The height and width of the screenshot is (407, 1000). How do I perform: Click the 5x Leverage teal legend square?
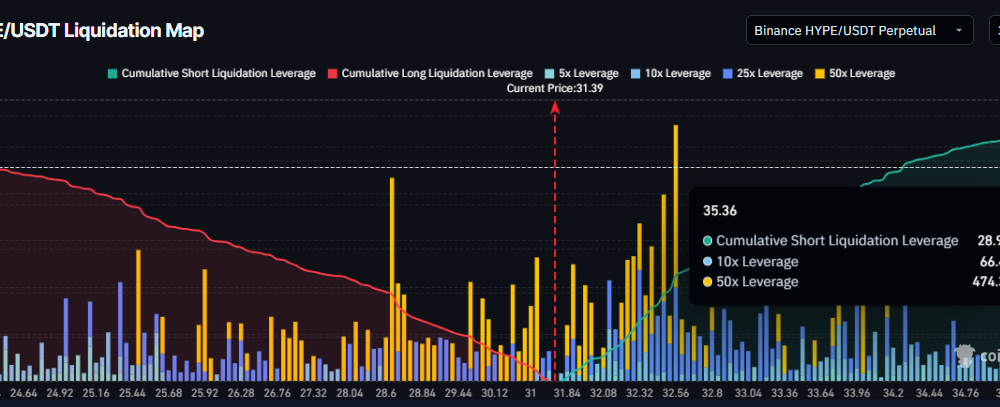pos(550,73)
